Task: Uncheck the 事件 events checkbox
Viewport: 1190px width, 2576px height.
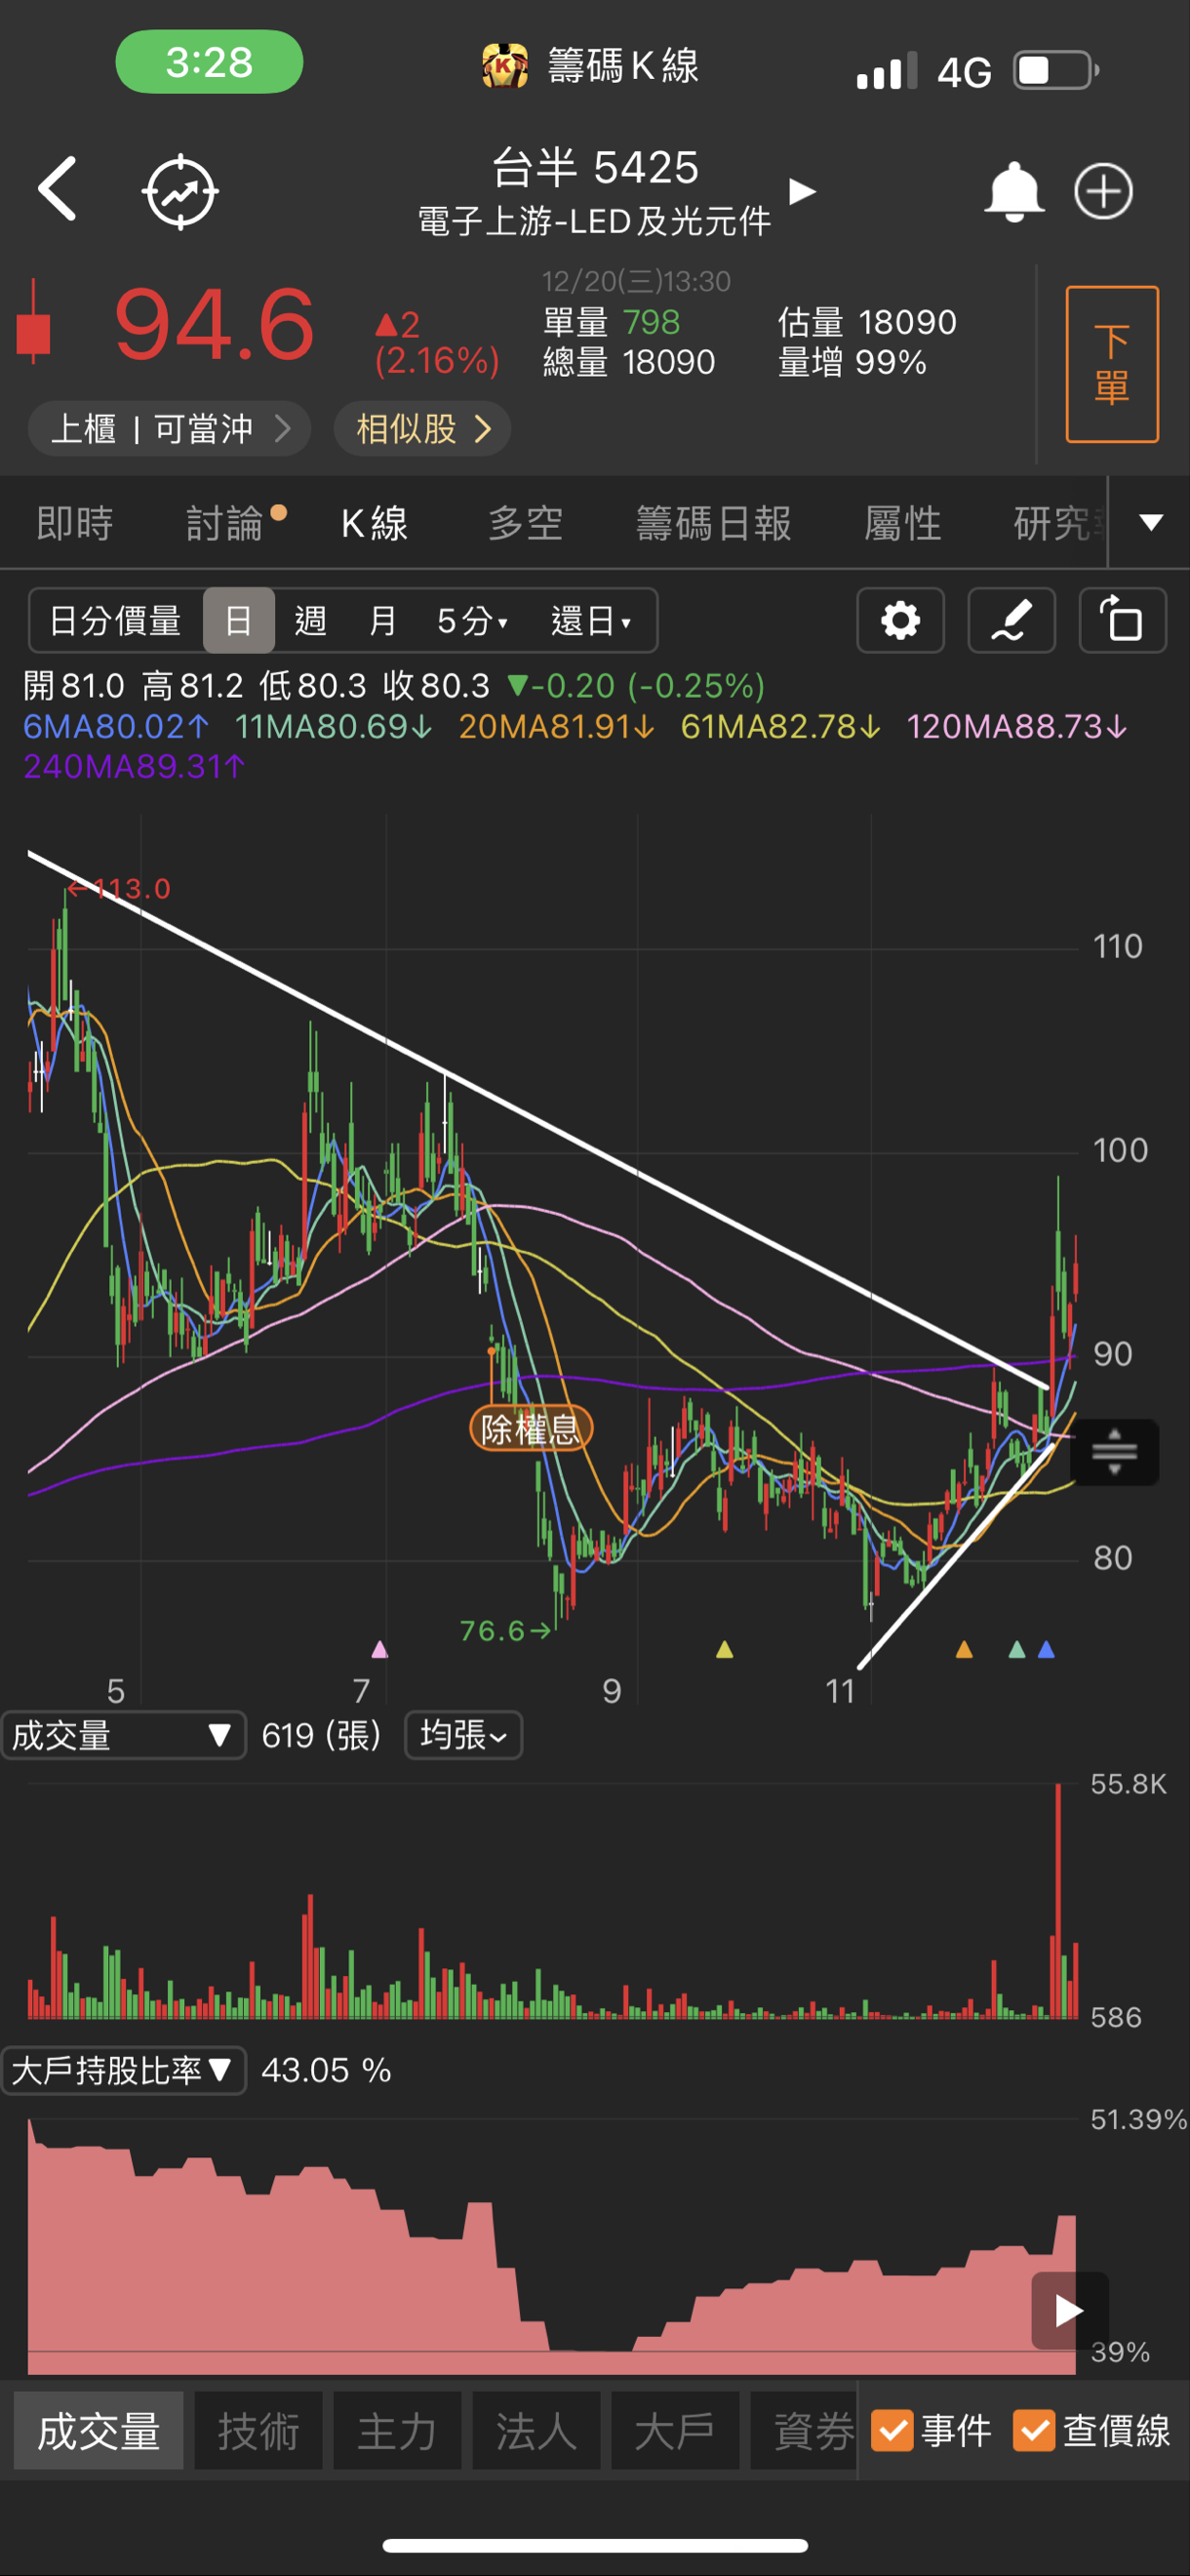Action: click(892, 2430)
